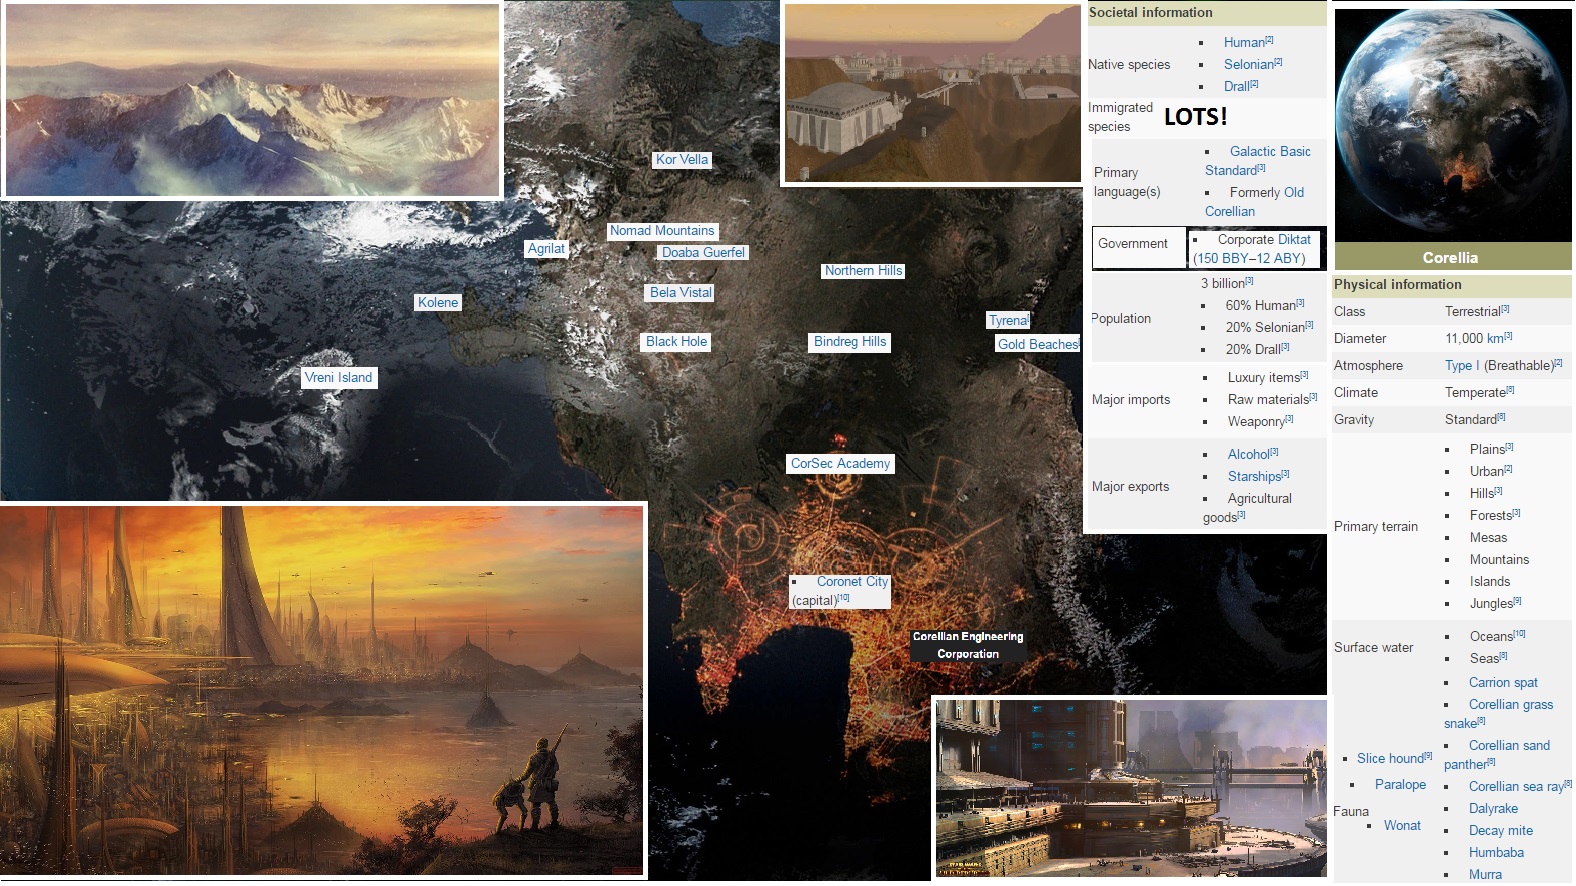Open the Vreni Island label
1576x886 pixels.
click(338, 378)
